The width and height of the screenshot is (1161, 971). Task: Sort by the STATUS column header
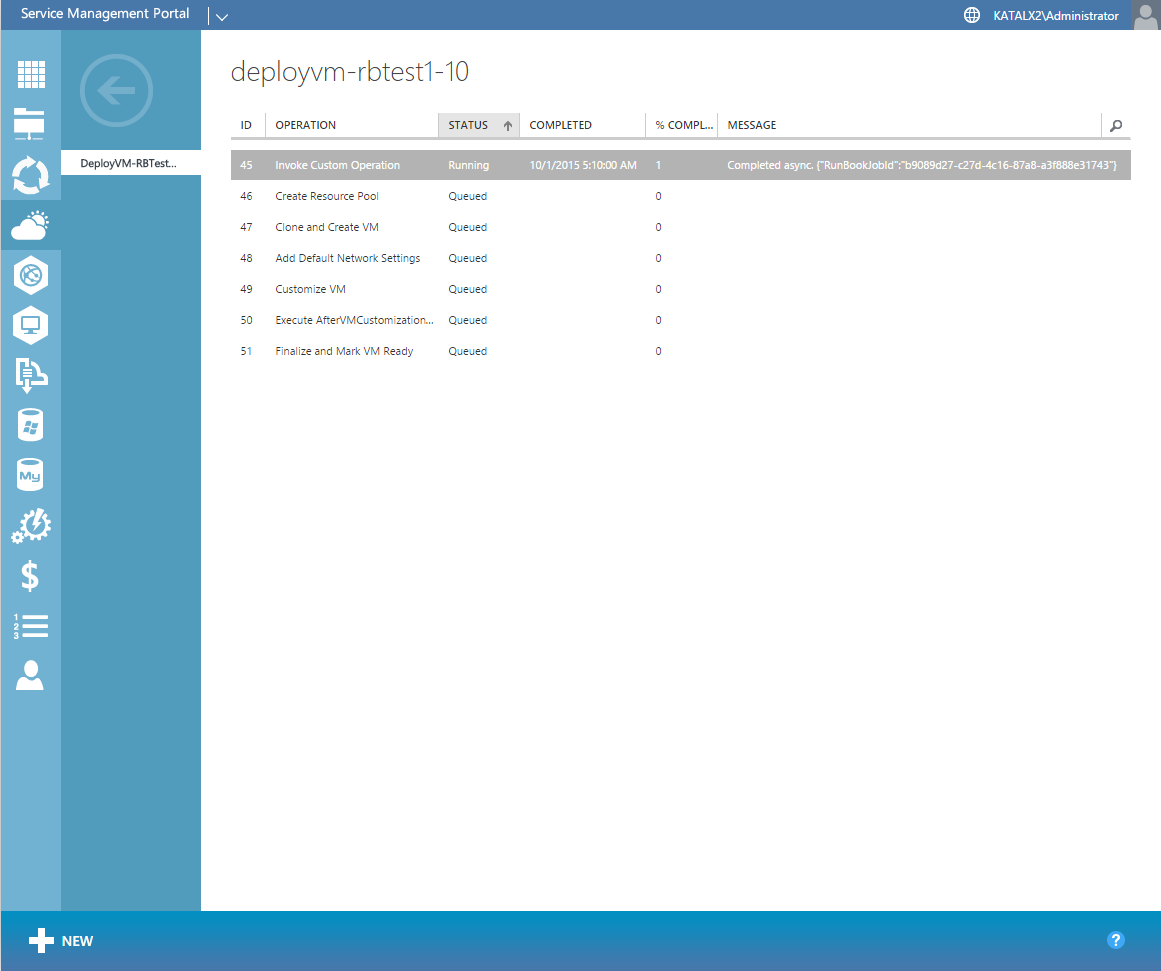[x=479, y=125]
